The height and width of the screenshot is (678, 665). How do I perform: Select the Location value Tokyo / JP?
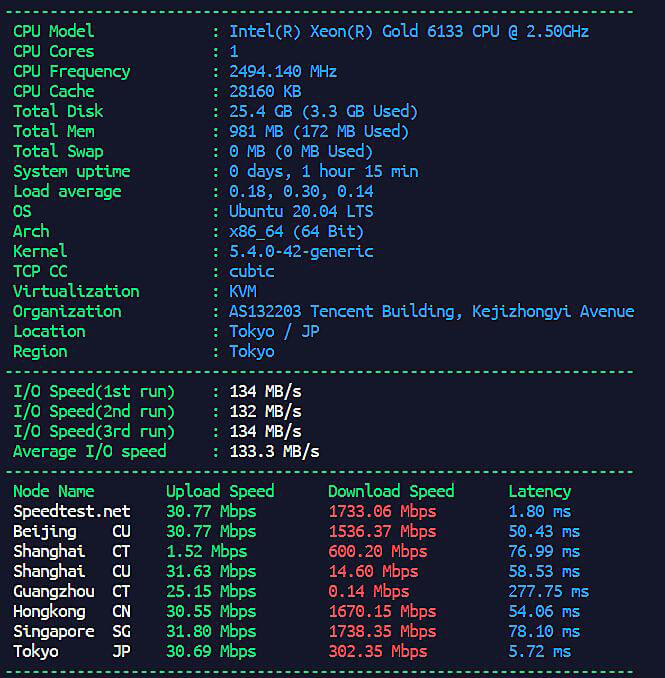point(274,332)
